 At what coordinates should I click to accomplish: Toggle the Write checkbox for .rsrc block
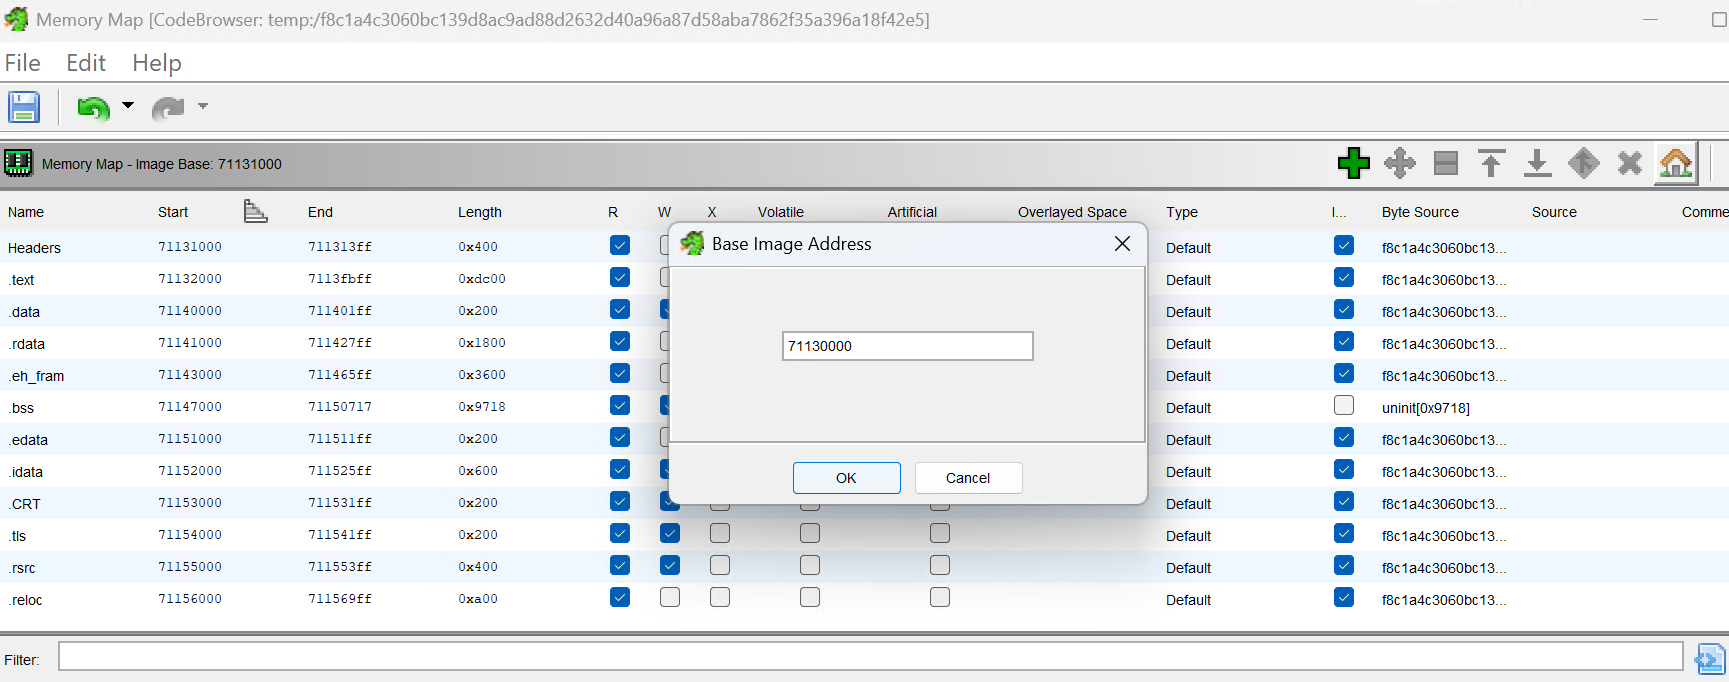click(670, 565)
